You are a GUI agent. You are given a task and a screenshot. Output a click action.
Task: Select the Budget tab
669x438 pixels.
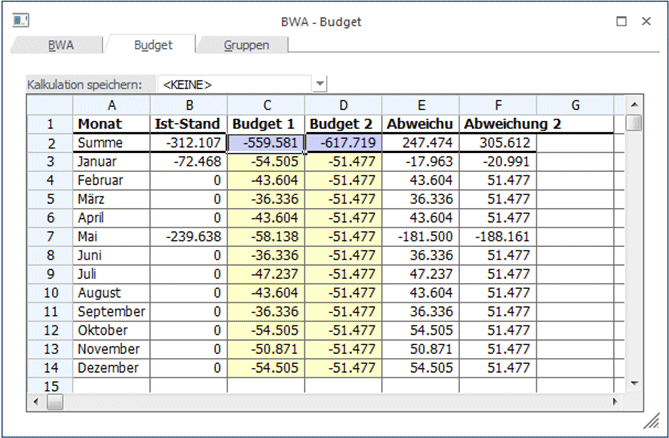tap(153, 45)
